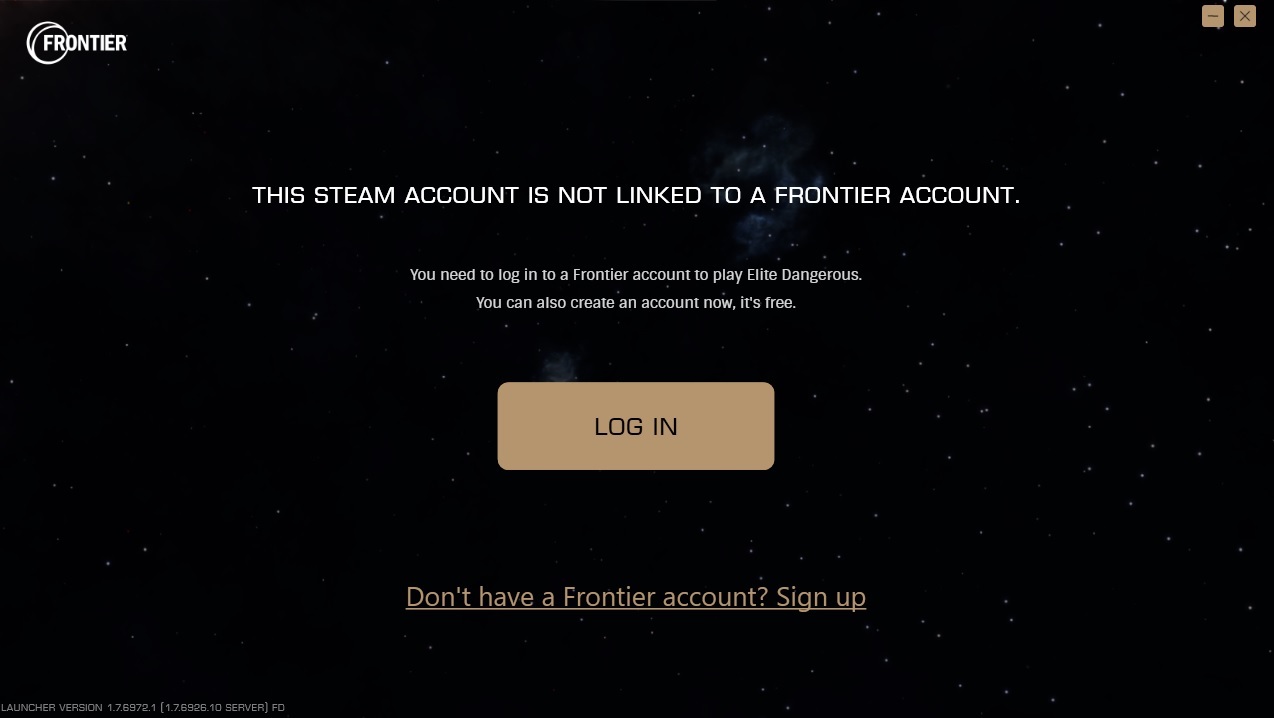Screen dimensions: 1274x718
Task: Open the Frontier account sign up link
Action: pyautogui.click(x=636, y=597)
